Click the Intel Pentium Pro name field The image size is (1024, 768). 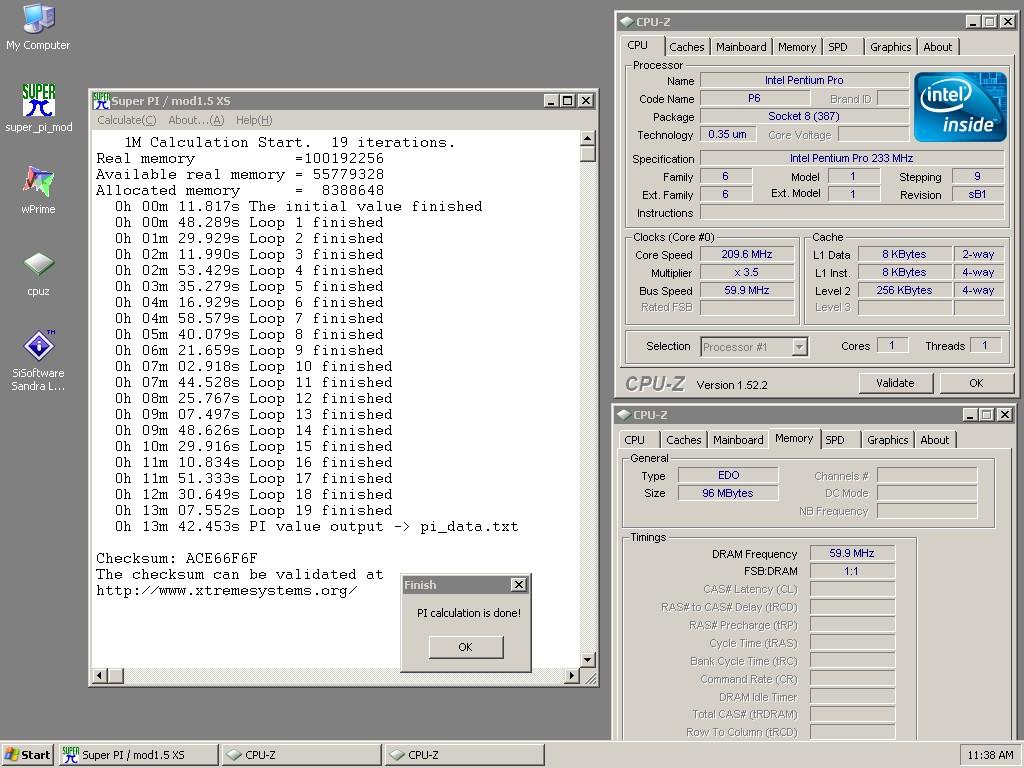804,80
